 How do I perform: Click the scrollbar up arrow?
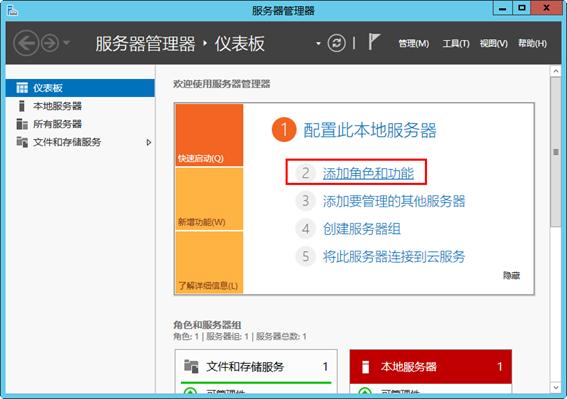556,71
